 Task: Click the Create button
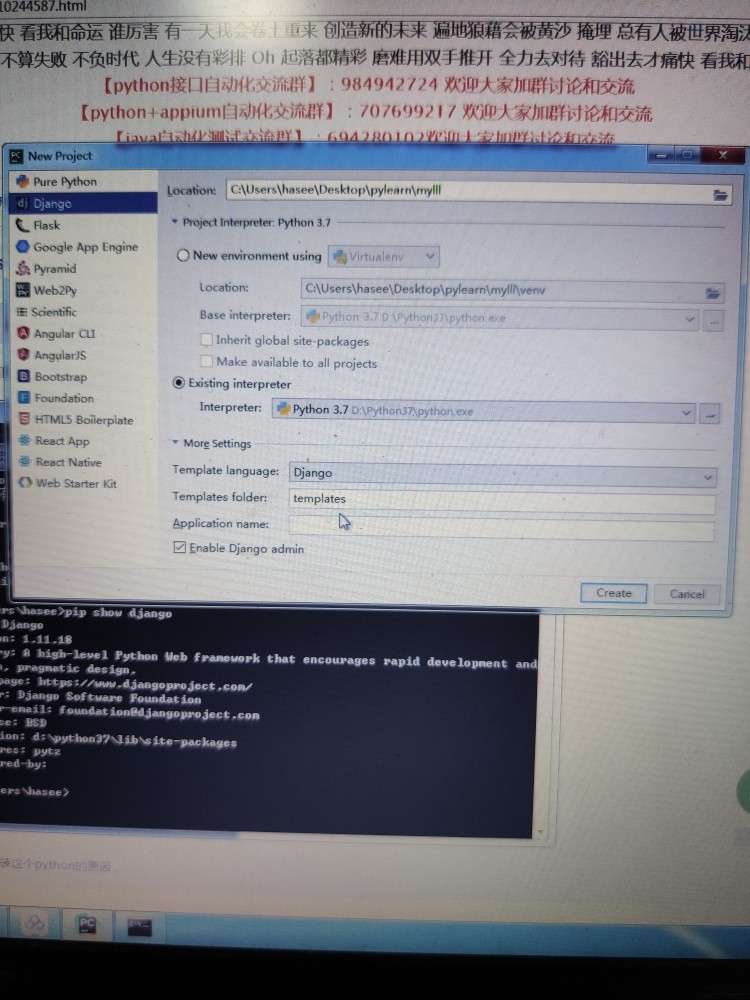tap(614, 593)
